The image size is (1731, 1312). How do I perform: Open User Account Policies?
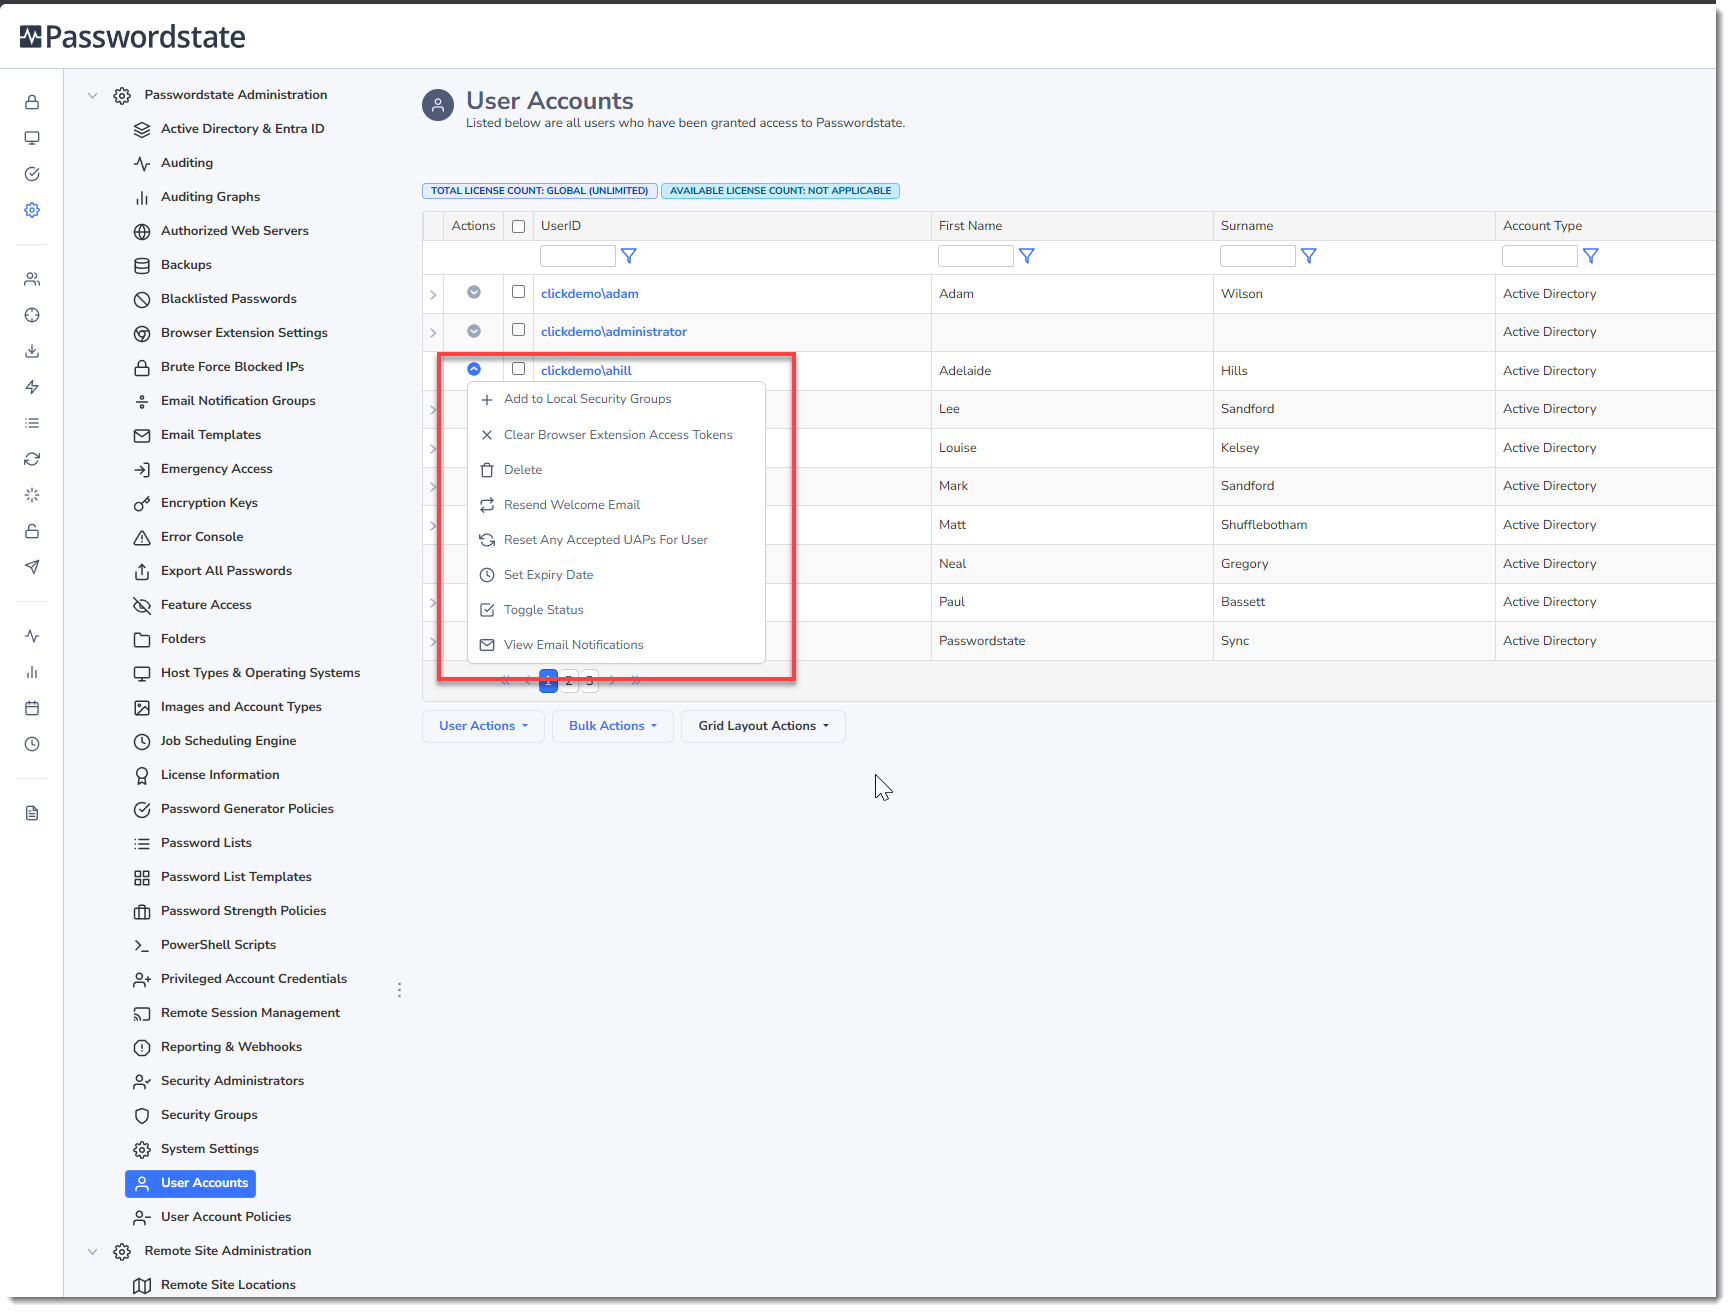click(x=226, y=1217)
